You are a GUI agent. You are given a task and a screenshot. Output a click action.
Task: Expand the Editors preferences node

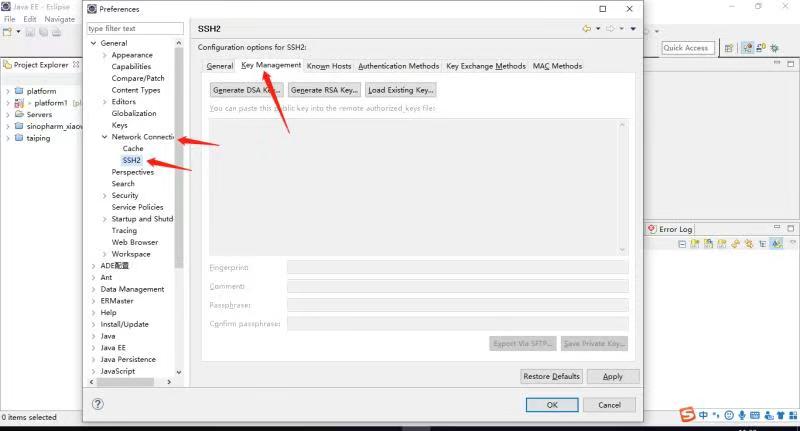pyautogui.click(x=105, y=102)
